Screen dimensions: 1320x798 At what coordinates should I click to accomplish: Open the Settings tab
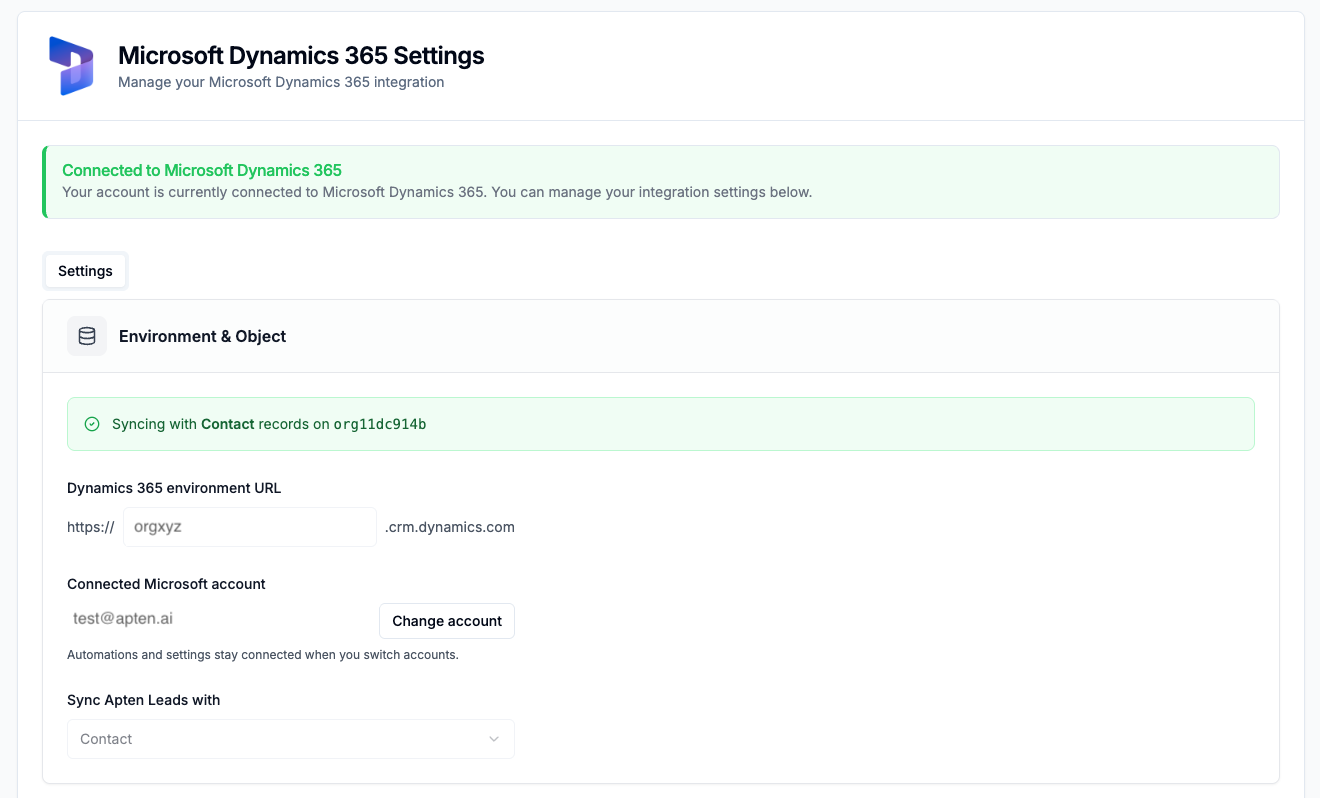coord(85,271)
